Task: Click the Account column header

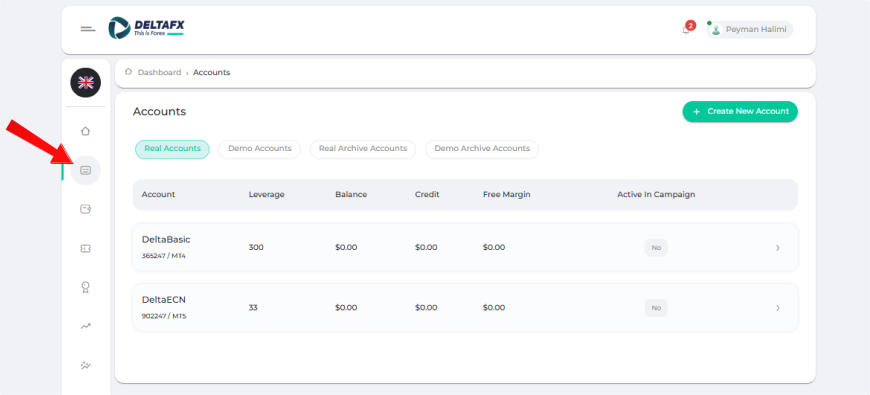Action: (x=158, y=195)
